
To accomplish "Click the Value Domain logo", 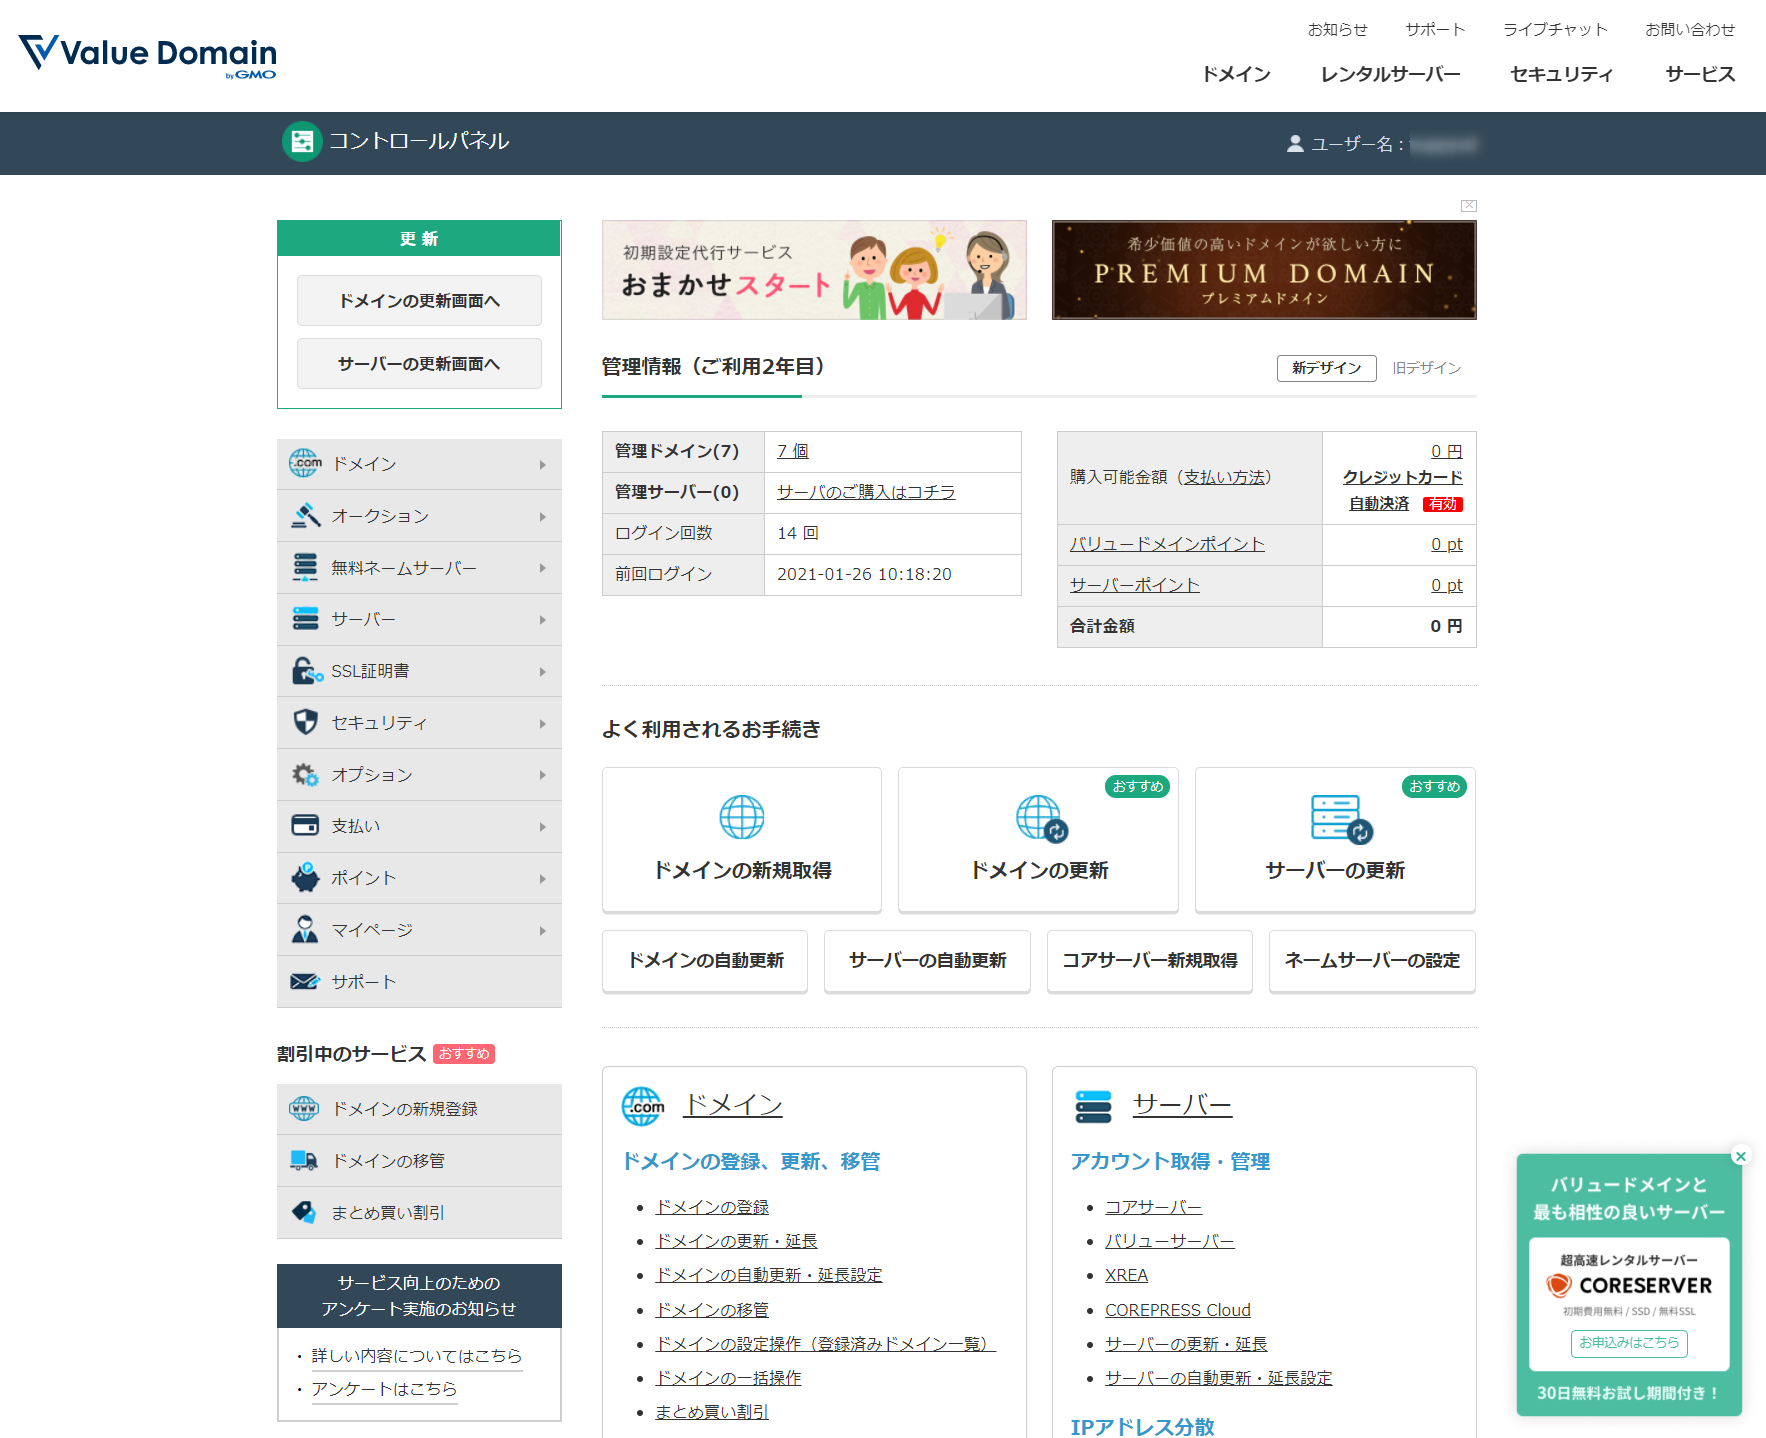I will coord(147,55).
